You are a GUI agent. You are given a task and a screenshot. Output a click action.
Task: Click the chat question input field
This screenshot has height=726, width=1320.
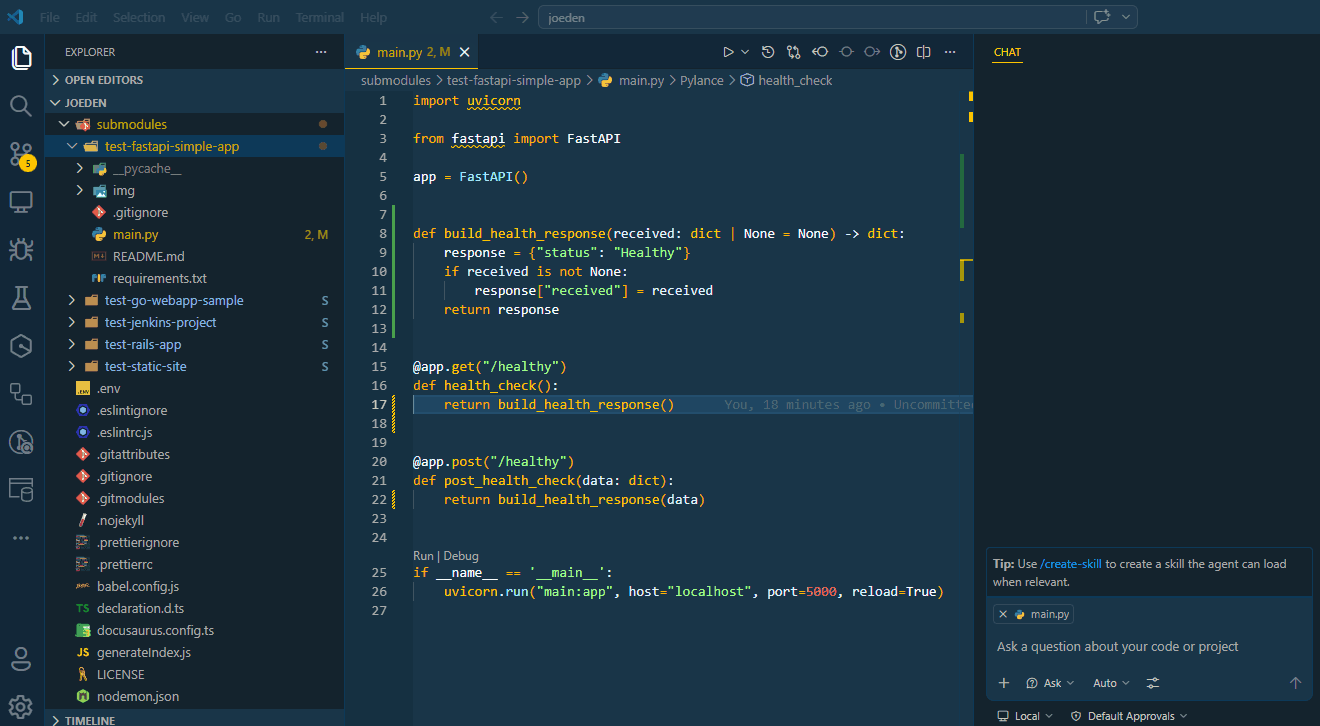(x=1149, y=647)
